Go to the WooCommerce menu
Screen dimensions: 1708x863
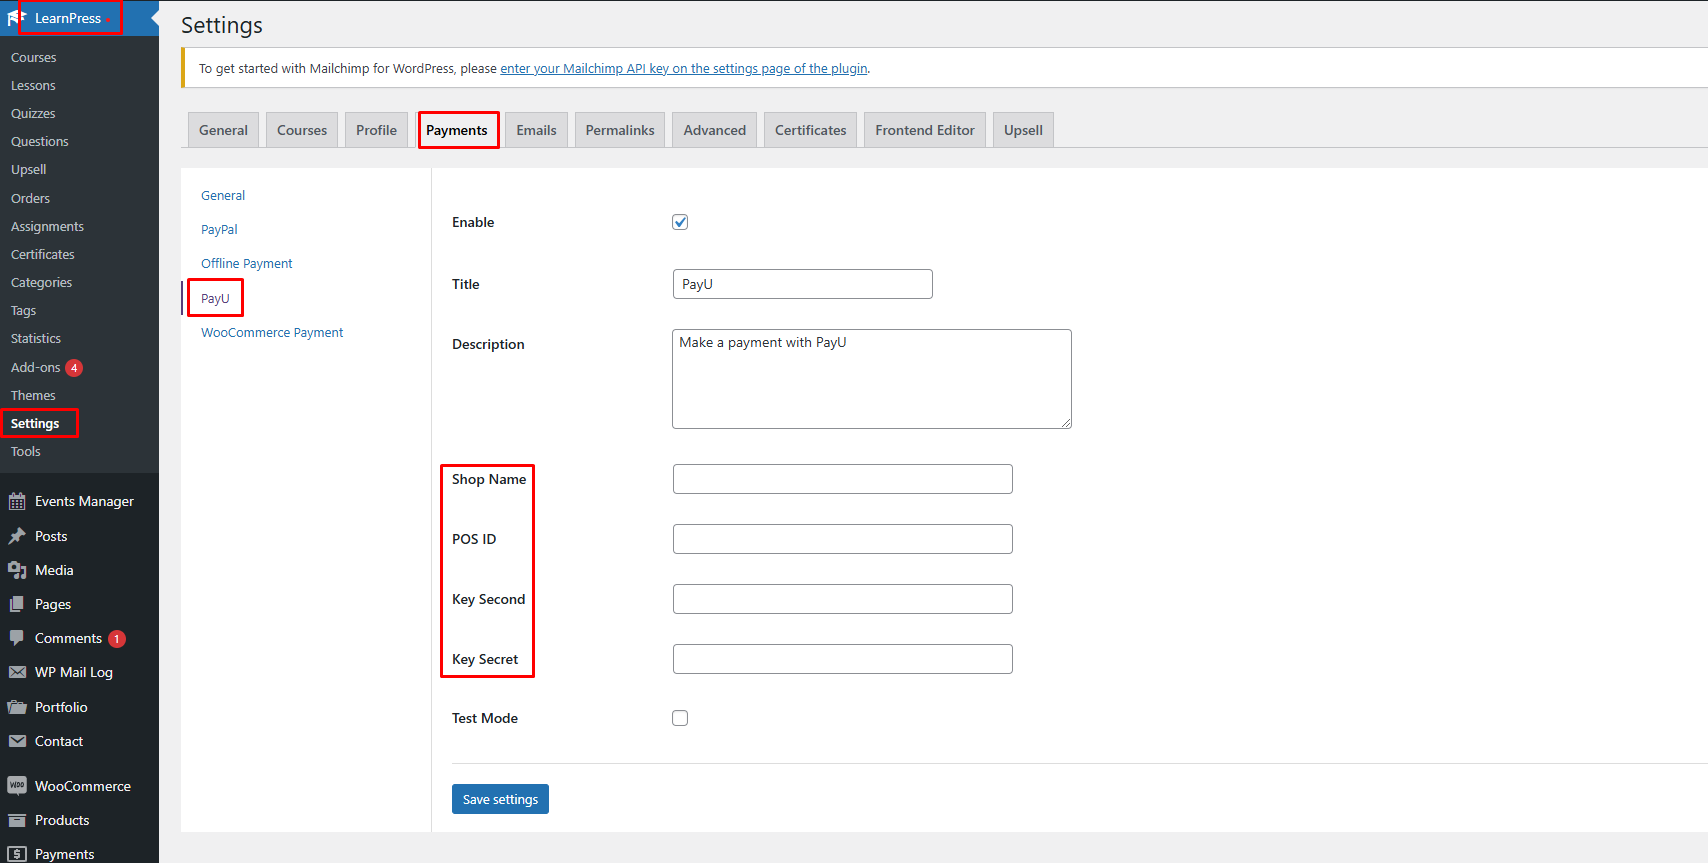83,786
